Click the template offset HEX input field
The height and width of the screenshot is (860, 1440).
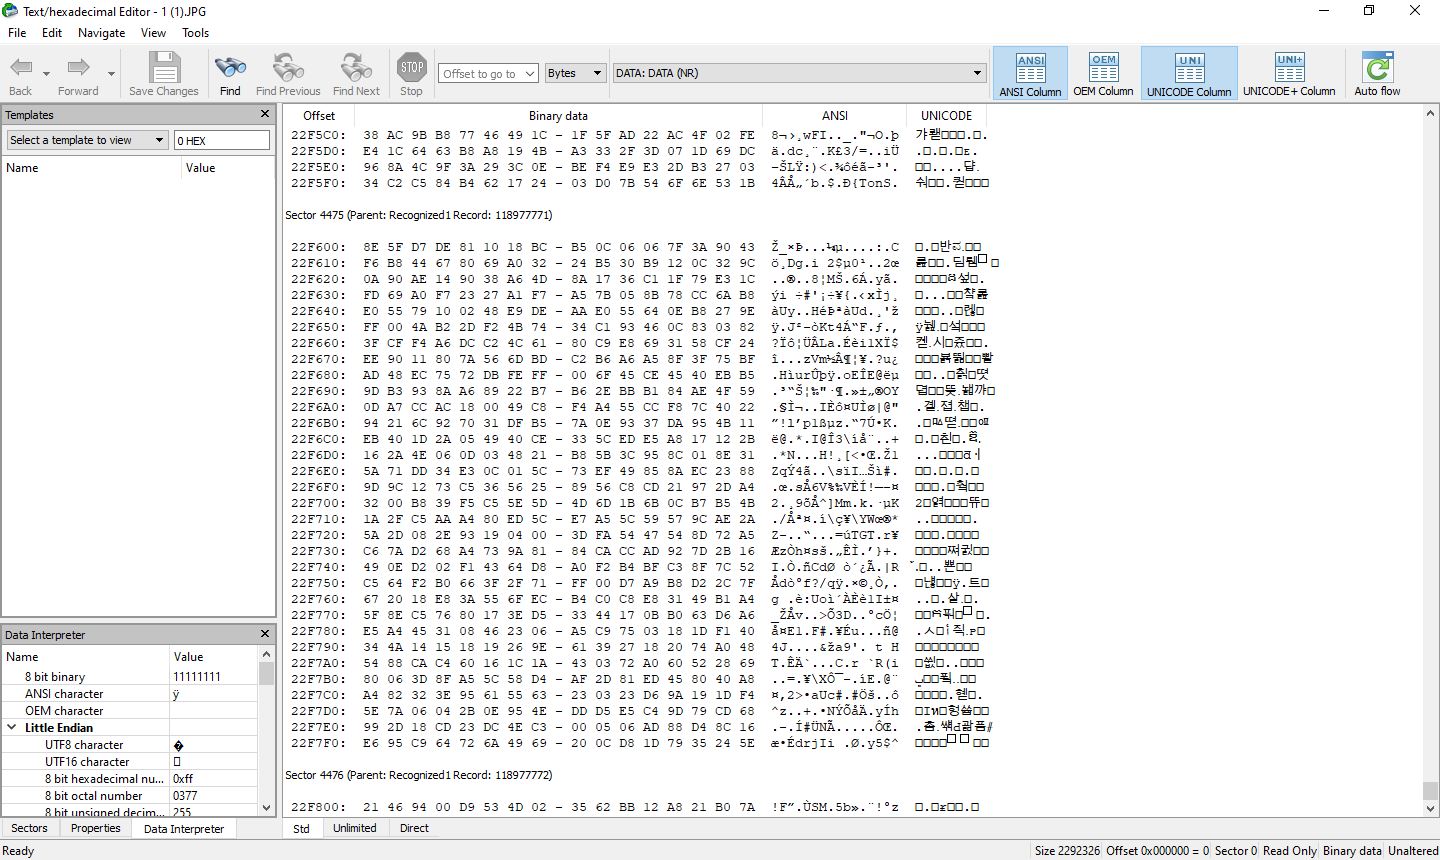[x=222, y=140]
